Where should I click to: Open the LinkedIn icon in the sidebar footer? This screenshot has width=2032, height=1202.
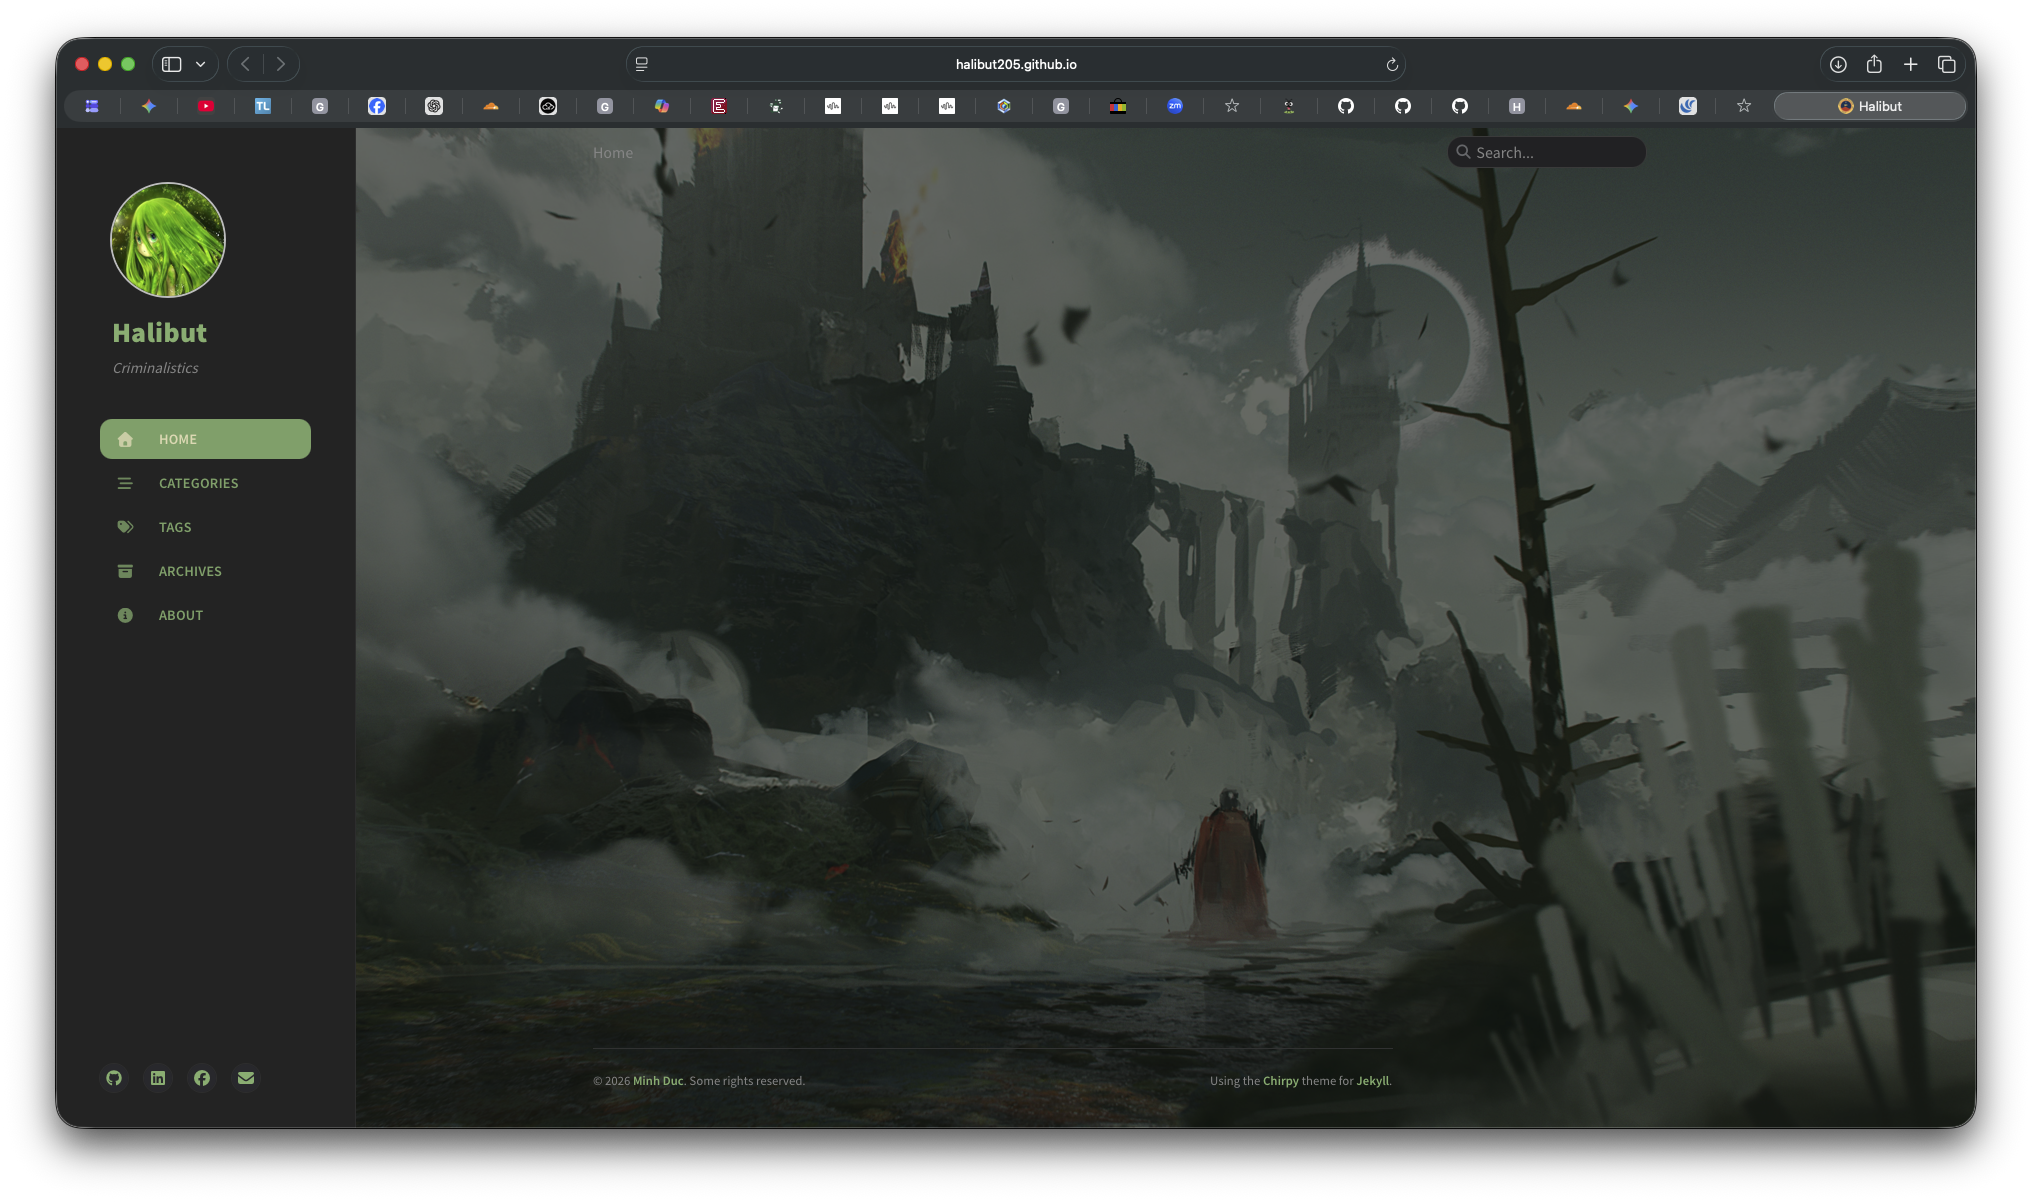pos(158,1078)
